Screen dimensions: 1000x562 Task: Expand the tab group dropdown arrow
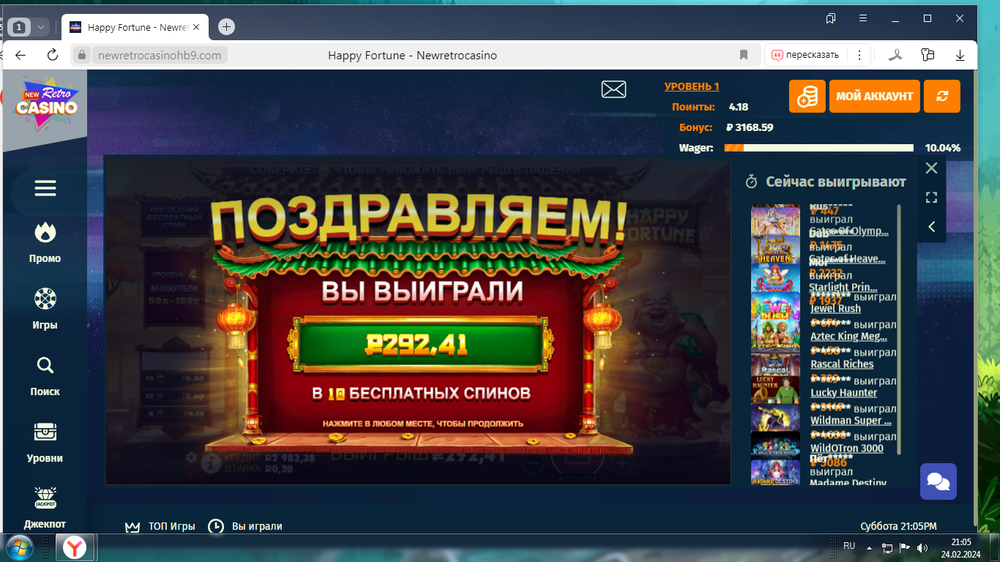(x=41, y=27)
